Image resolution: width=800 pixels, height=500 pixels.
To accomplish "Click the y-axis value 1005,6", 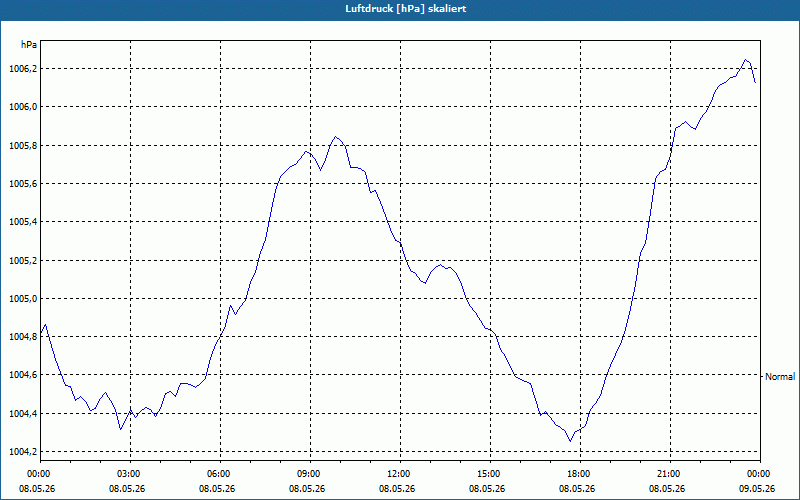I will click(x=22, y=184).
